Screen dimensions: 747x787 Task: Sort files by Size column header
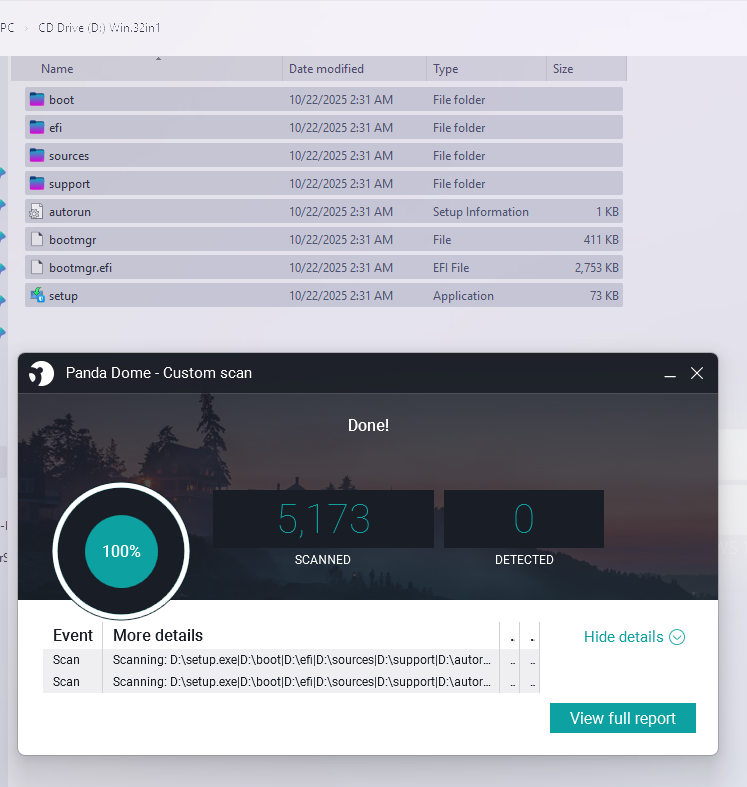(x=586, y=69)
